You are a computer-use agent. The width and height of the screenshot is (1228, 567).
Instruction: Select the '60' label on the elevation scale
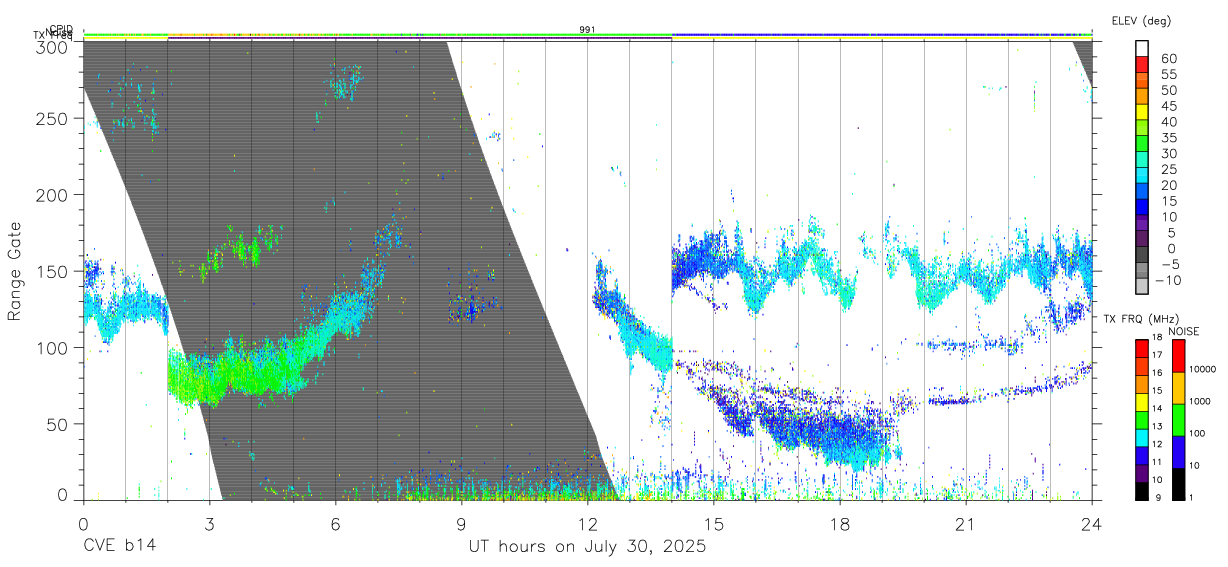(x=1169, y=58)
